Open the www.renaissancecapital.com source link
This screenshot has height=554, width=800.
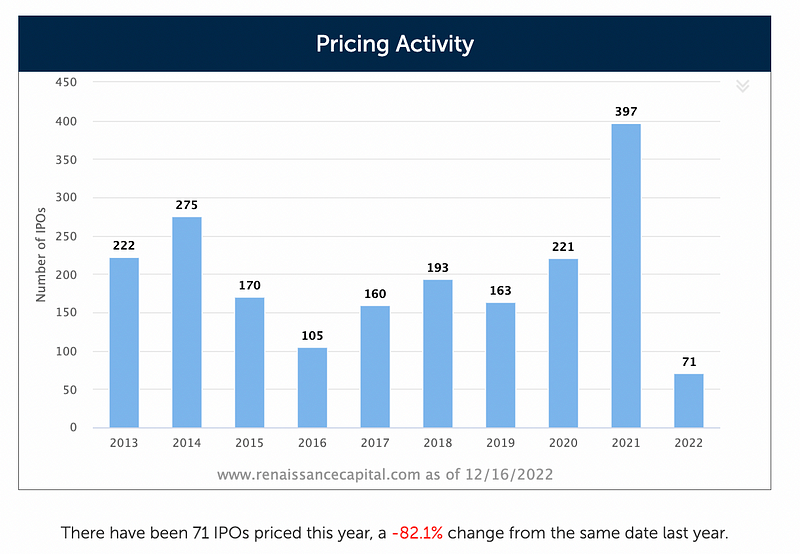(x=318, y=474)
